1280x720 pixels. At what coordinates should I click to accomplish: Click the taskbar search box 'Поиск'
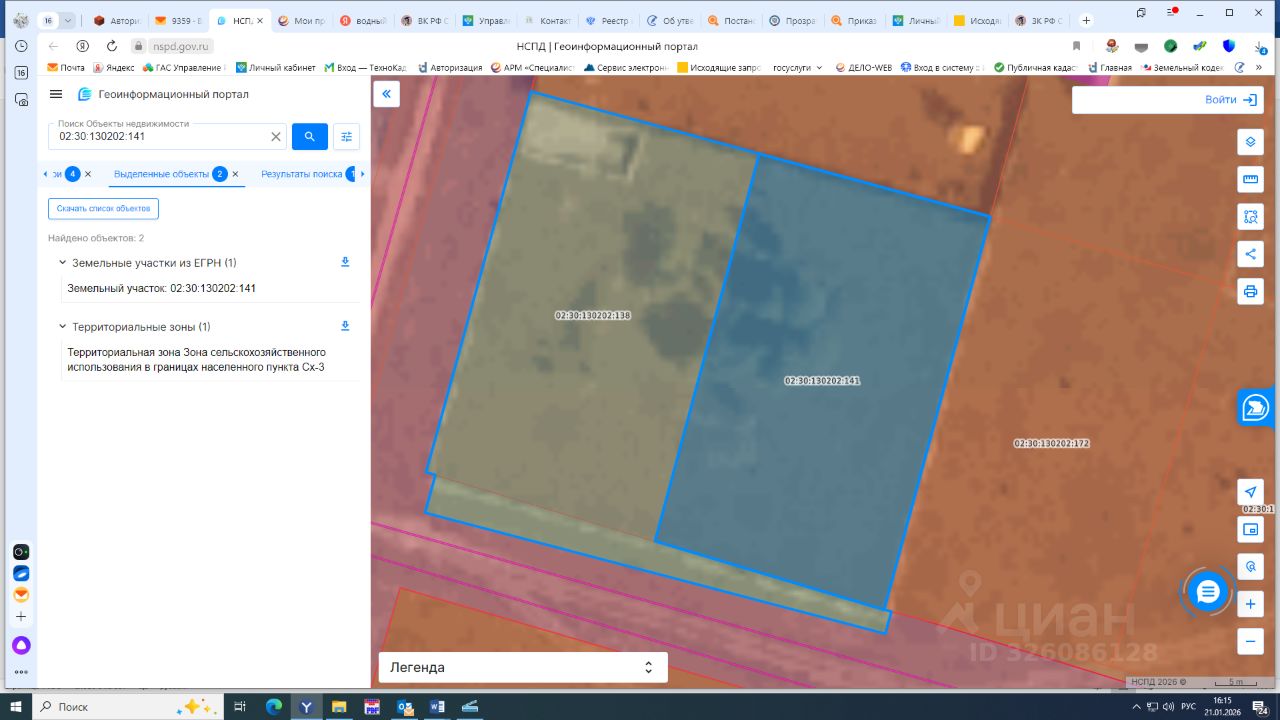coord(128,706)
